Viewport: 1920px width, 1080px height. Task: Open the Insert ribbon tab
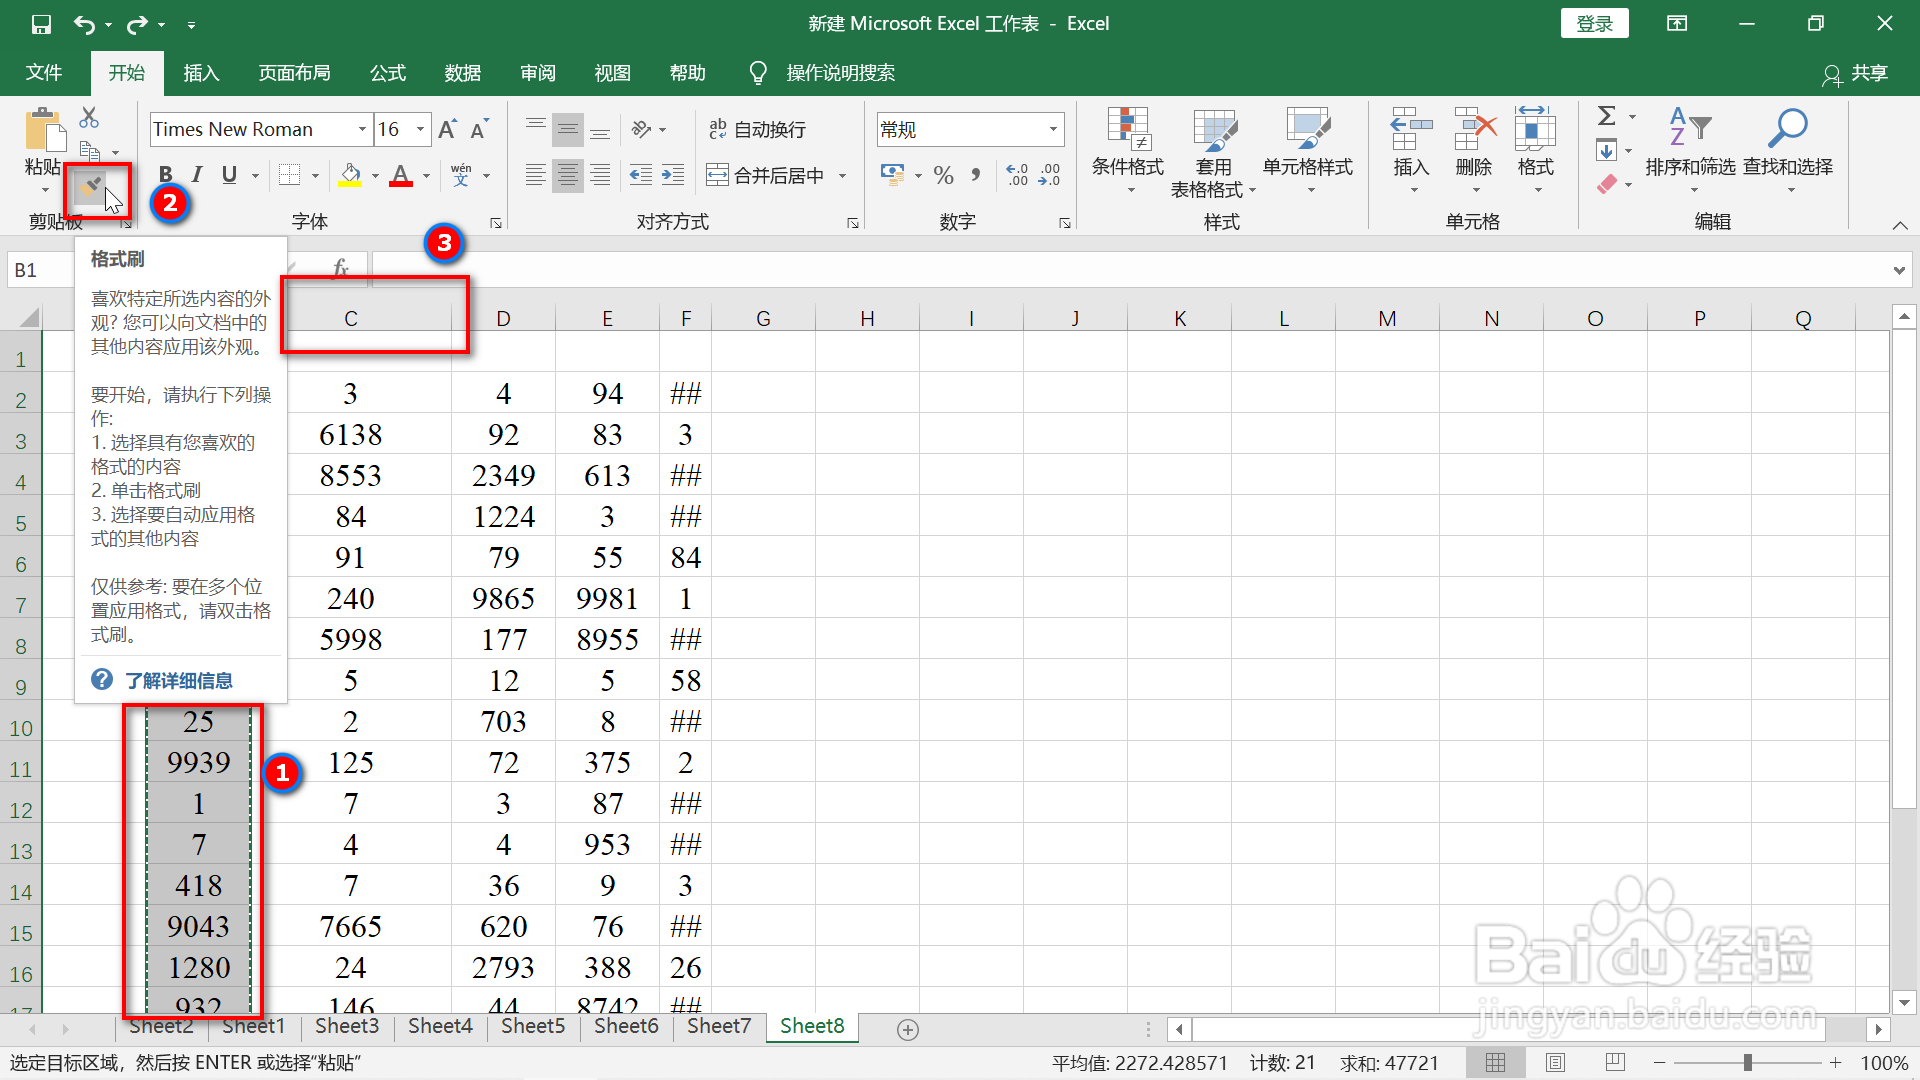pyautogui.click(x=201, y=73)
